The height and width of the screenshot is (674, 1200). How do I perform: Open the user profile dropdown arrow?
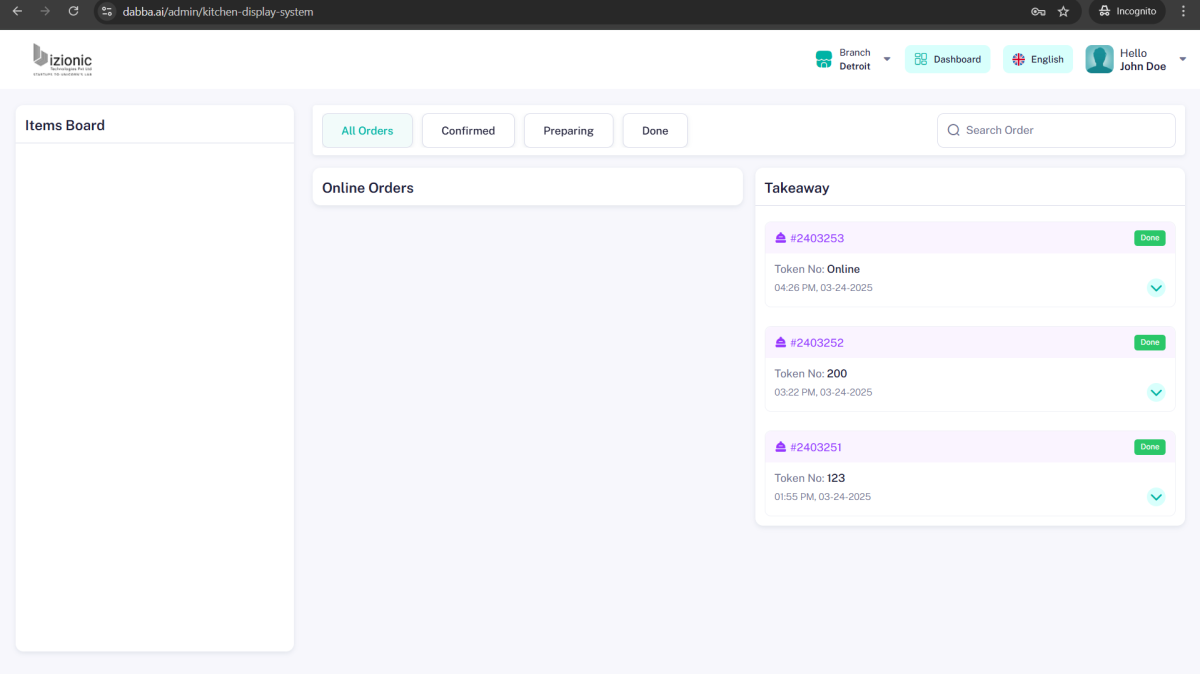click(x=1183, y=60)
